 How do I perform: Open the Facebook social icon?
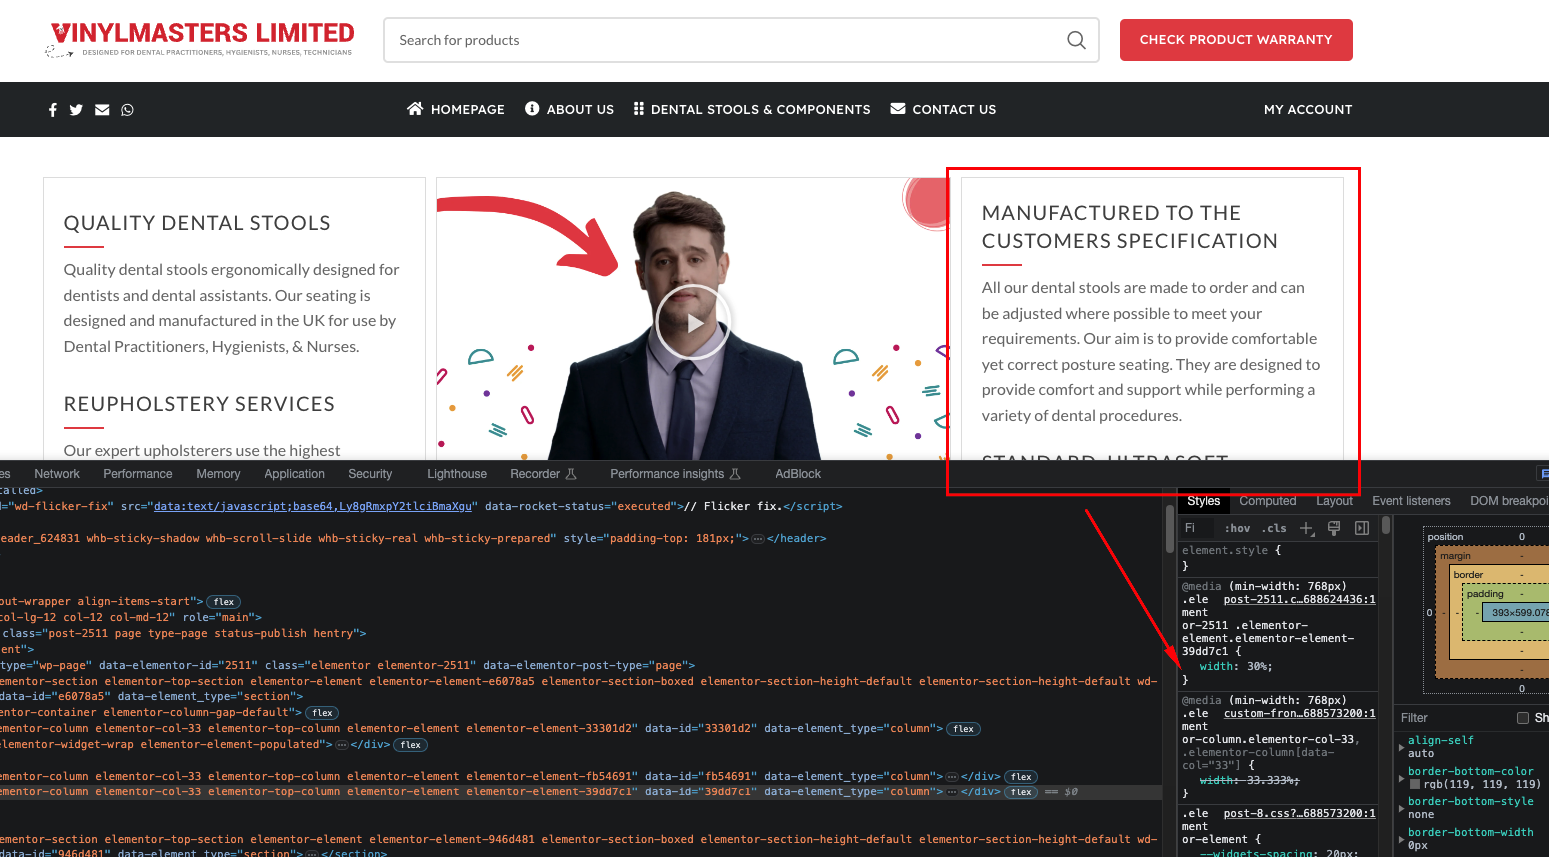point(53,110)
